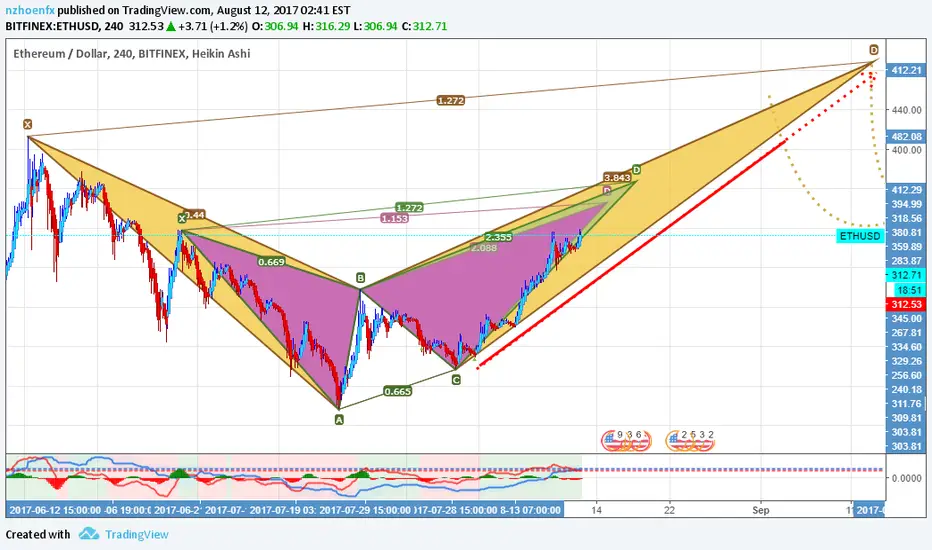Image resolution: width=932 pixels, height=550 pixels.
Task: Select the green X pattern point label
Action: [x=182, y=219]
